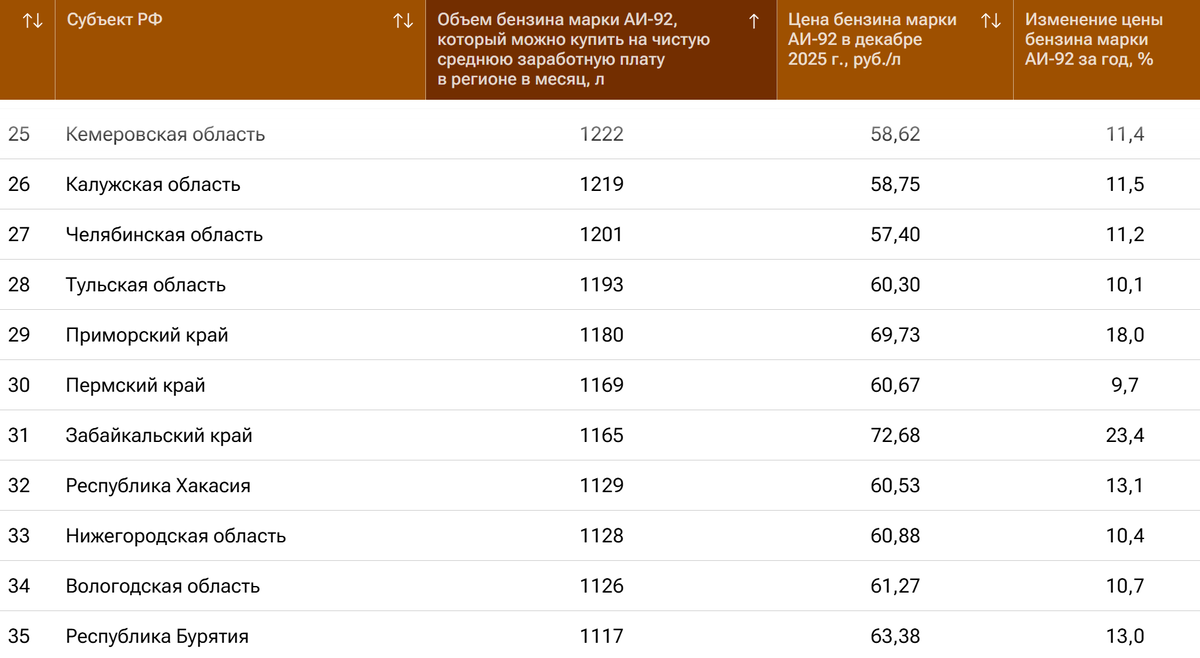Select the Забайкальский край row
The image size is (1200, 658).
tap(159, 436)
